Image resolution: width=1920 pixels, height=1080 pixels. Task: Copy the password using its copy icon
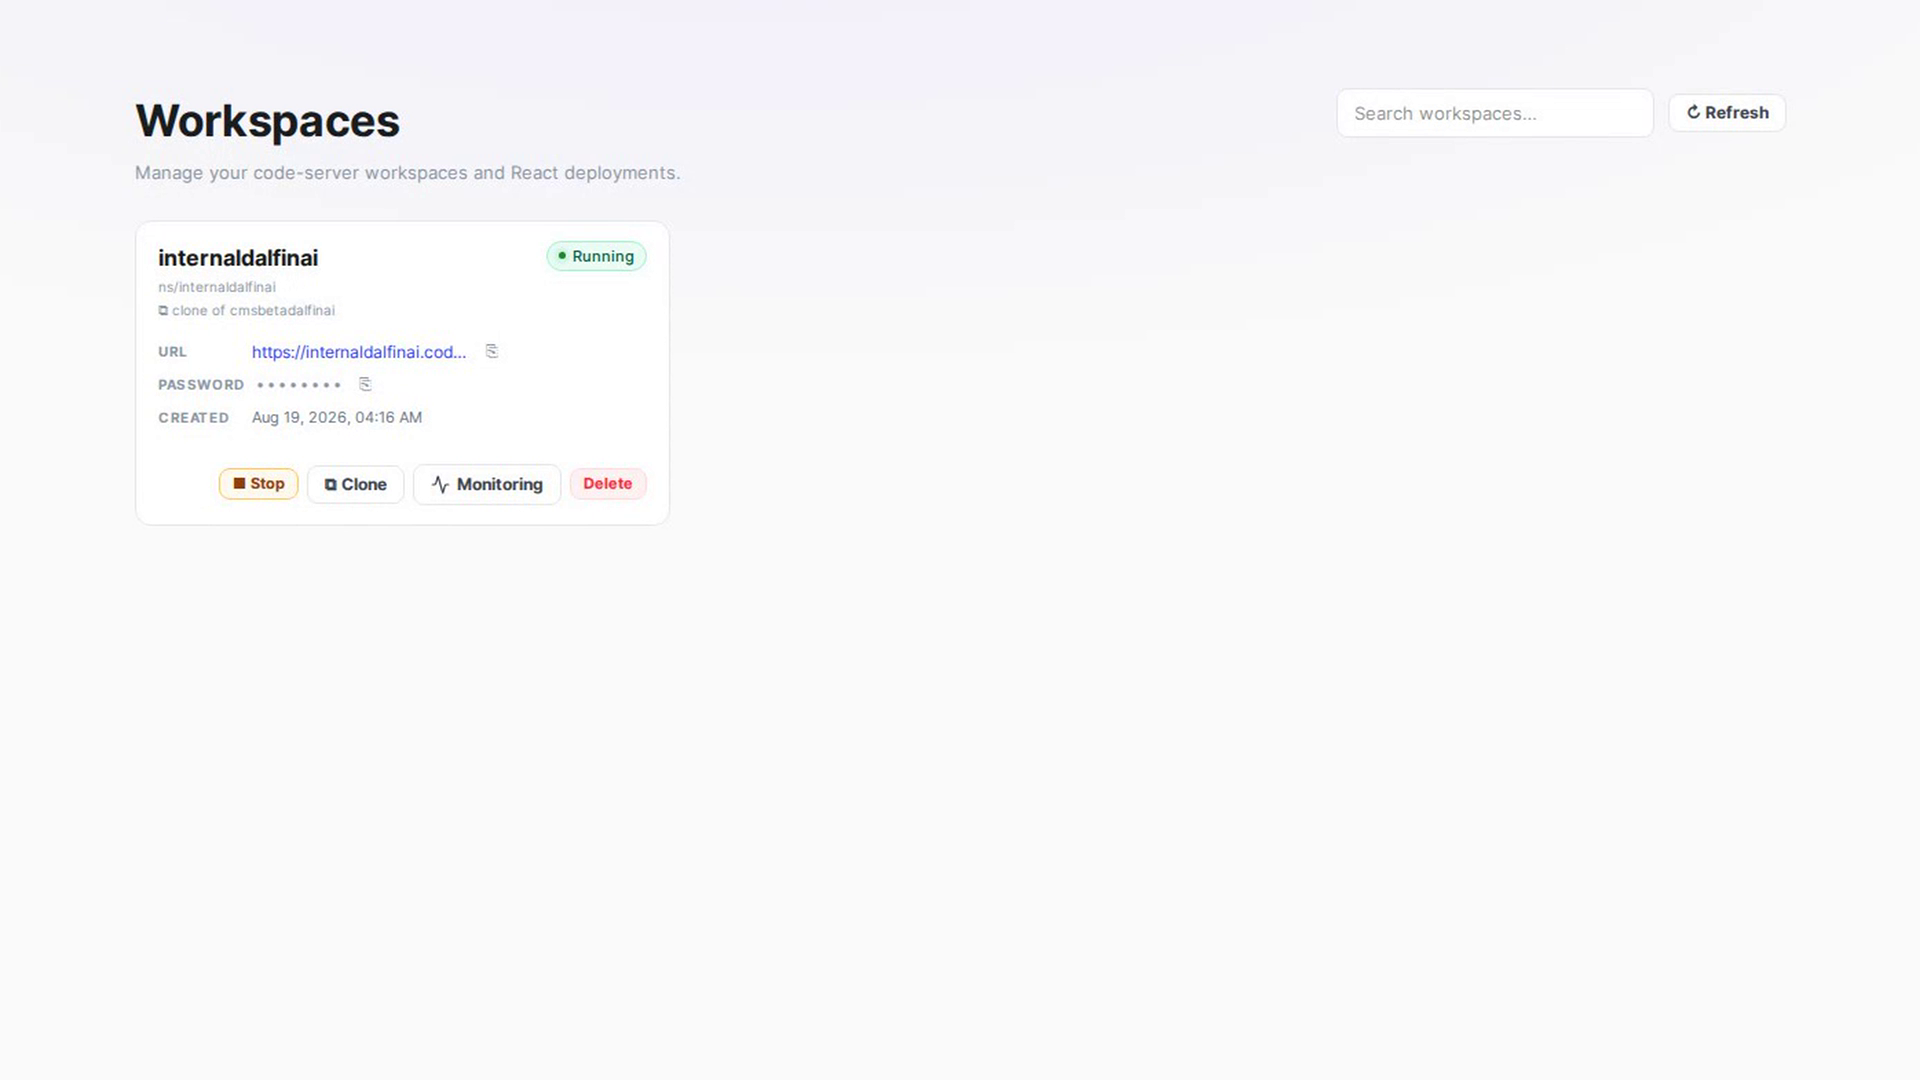(x=365, y=384)
